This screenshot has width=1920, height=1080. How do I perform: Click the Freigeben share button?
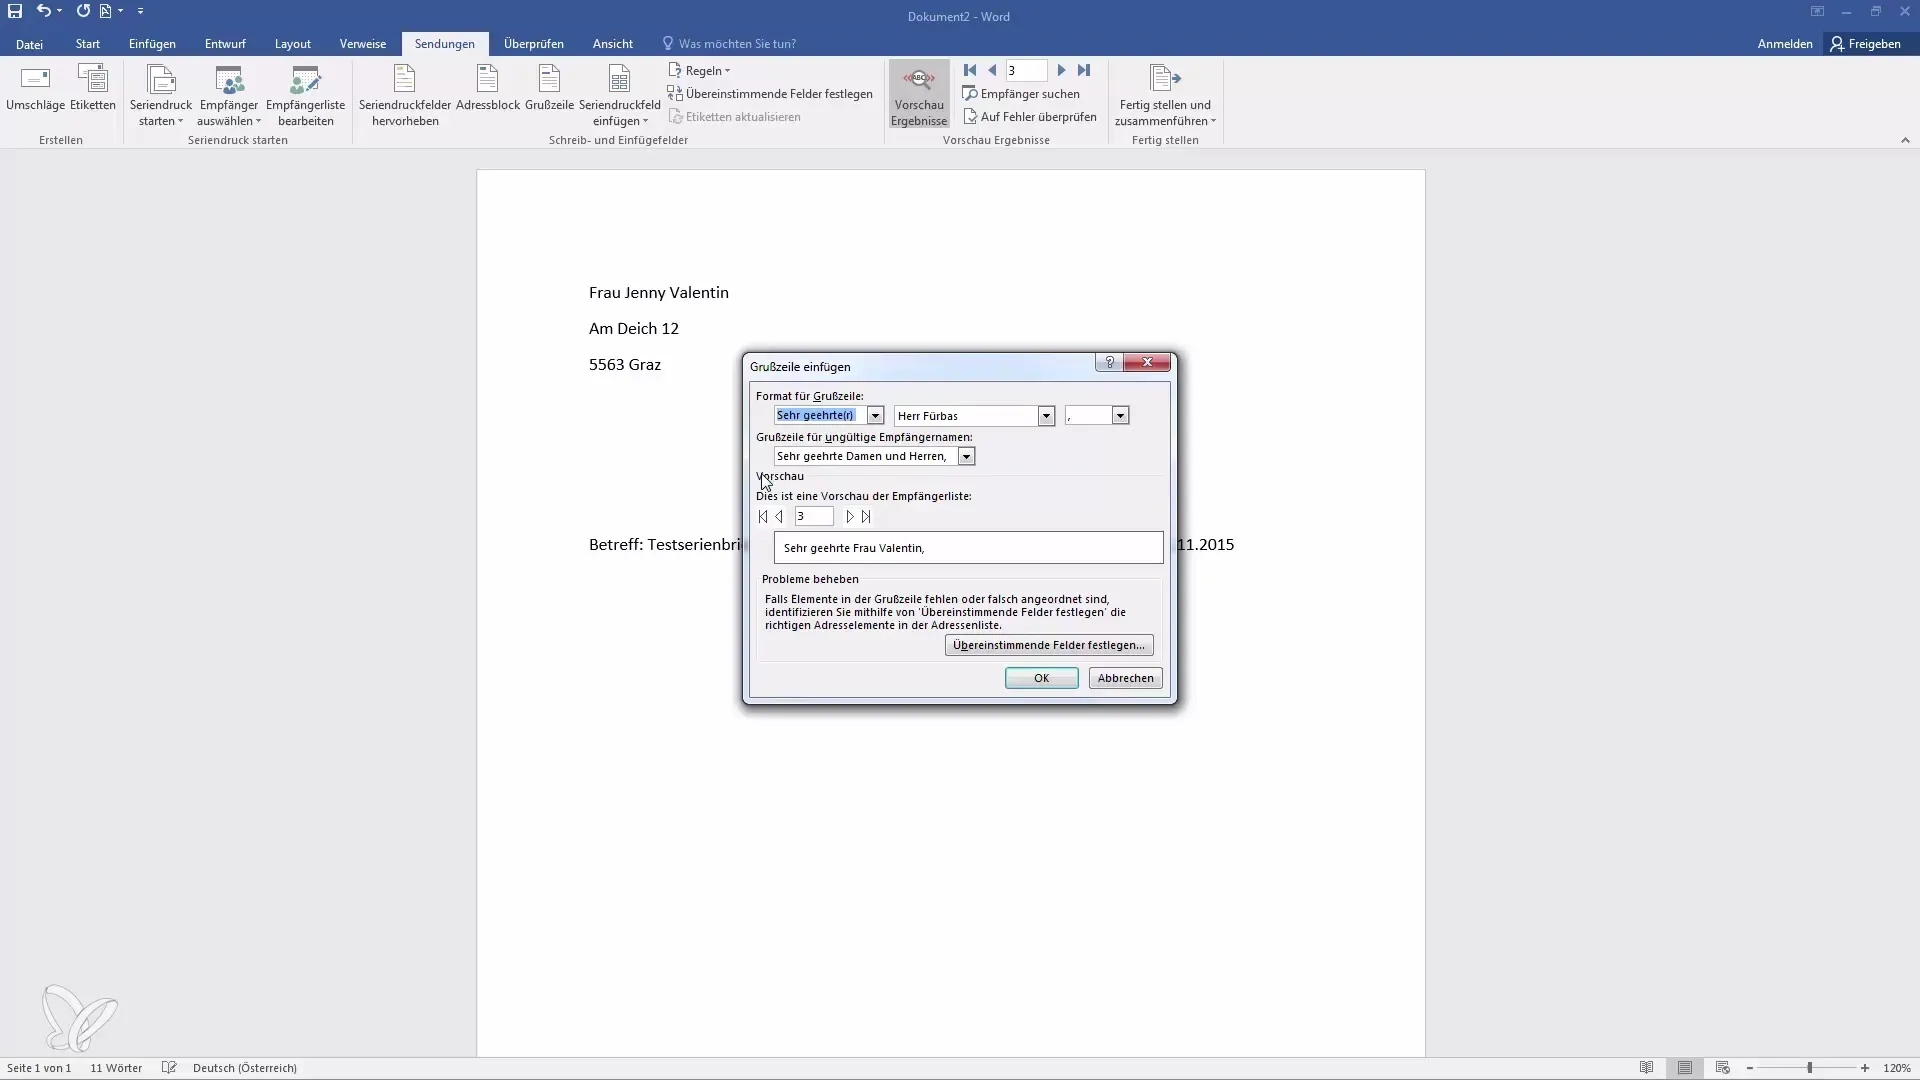tap(1866, 44)
